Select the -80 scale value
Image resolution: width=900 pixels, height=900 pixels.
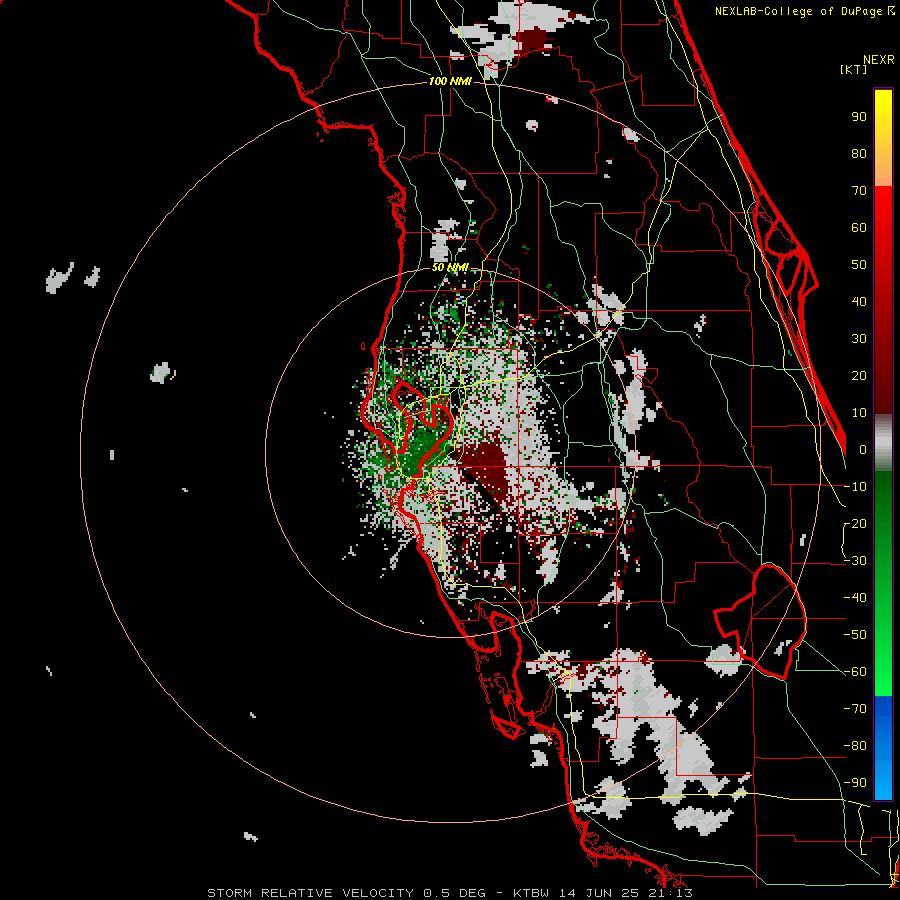pos(856,746)
